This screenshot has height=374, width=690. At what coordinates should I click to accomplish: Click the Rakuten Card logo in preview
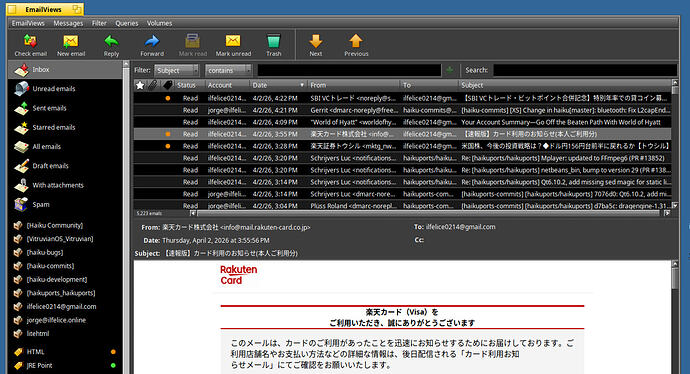[x=238, y=275]
